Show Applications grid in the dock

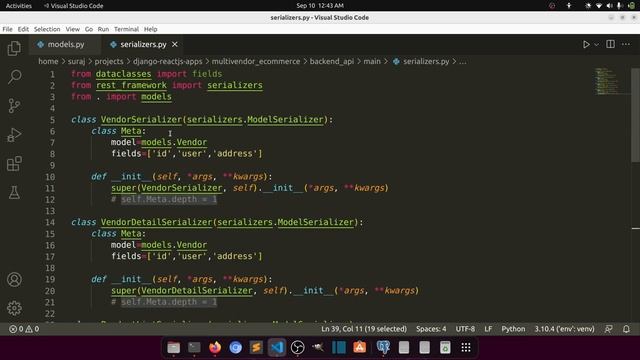click(x=466, y=347)
